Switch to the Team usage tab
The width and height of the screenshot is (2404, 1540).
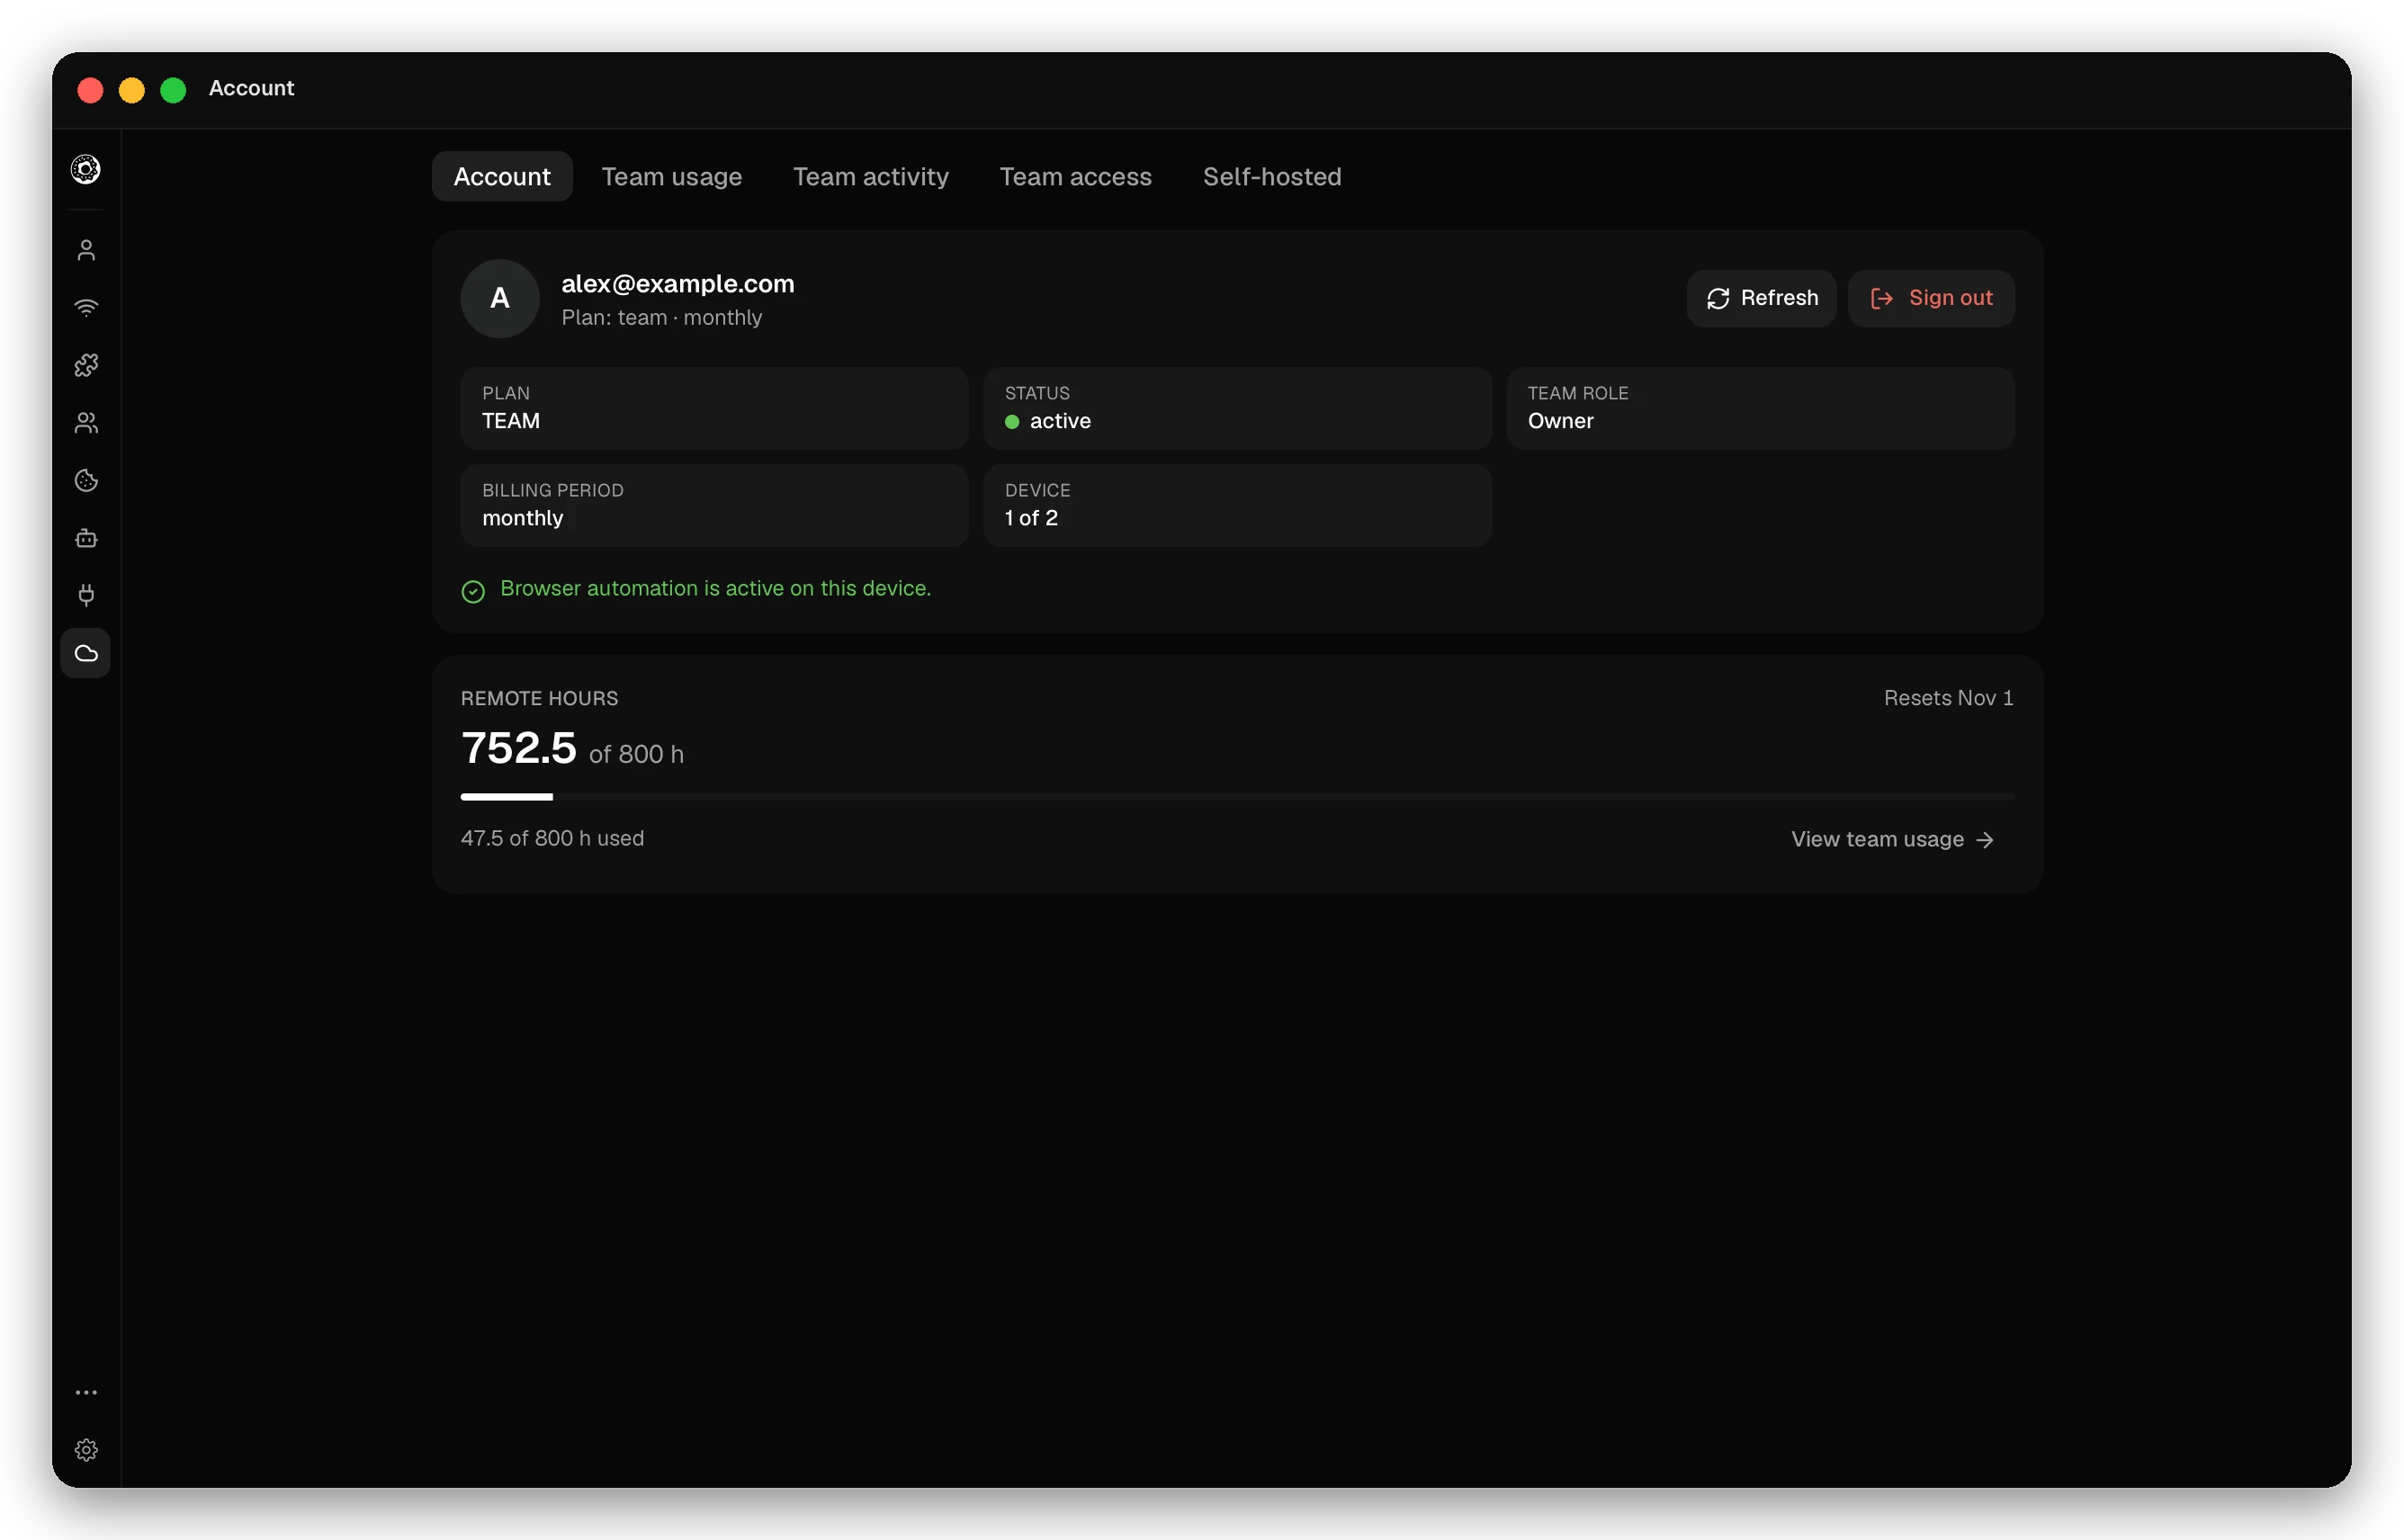pyautogui.click(x=671, y=177)
